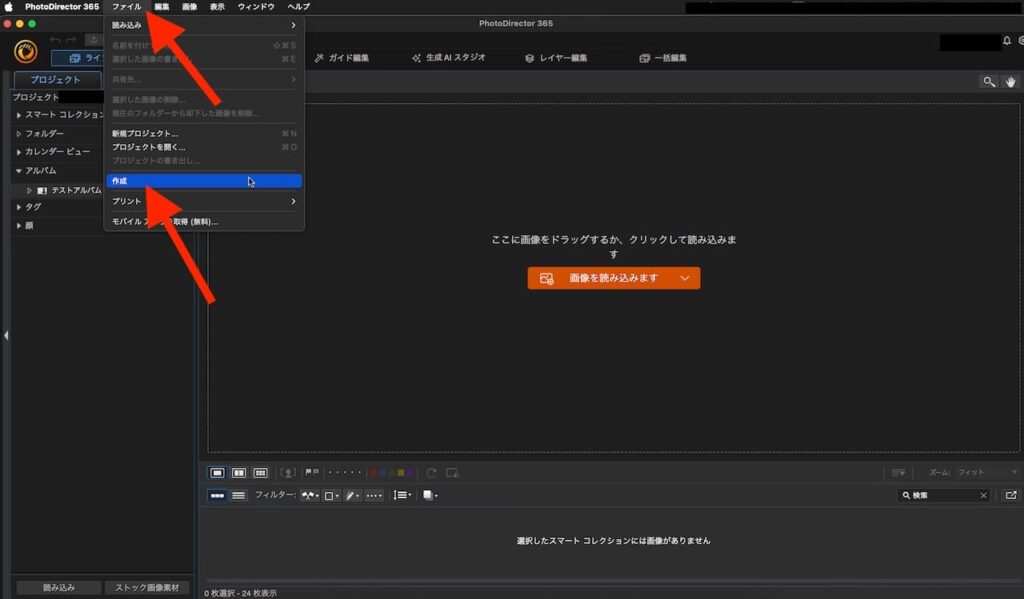Viewport: 1024px width, 599px height.
Task: Open the flag filter dropdown
Action: pos(310,495)
